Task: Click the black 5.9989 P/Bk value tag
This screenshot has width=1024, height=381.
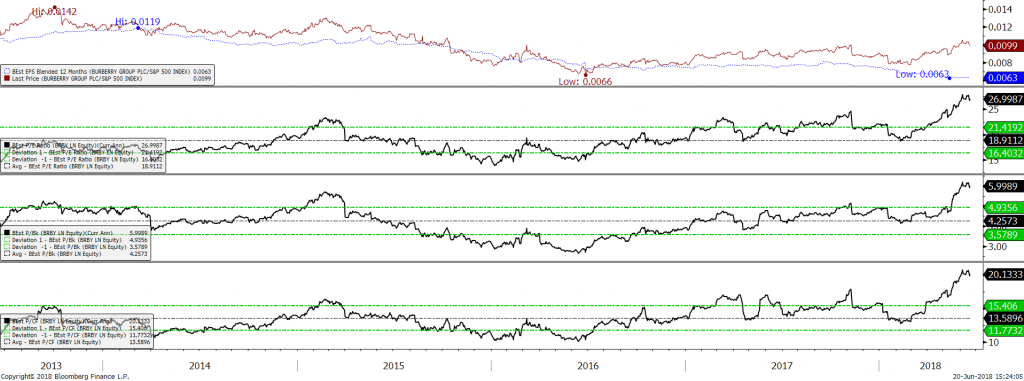Action: click(1004, 186)
